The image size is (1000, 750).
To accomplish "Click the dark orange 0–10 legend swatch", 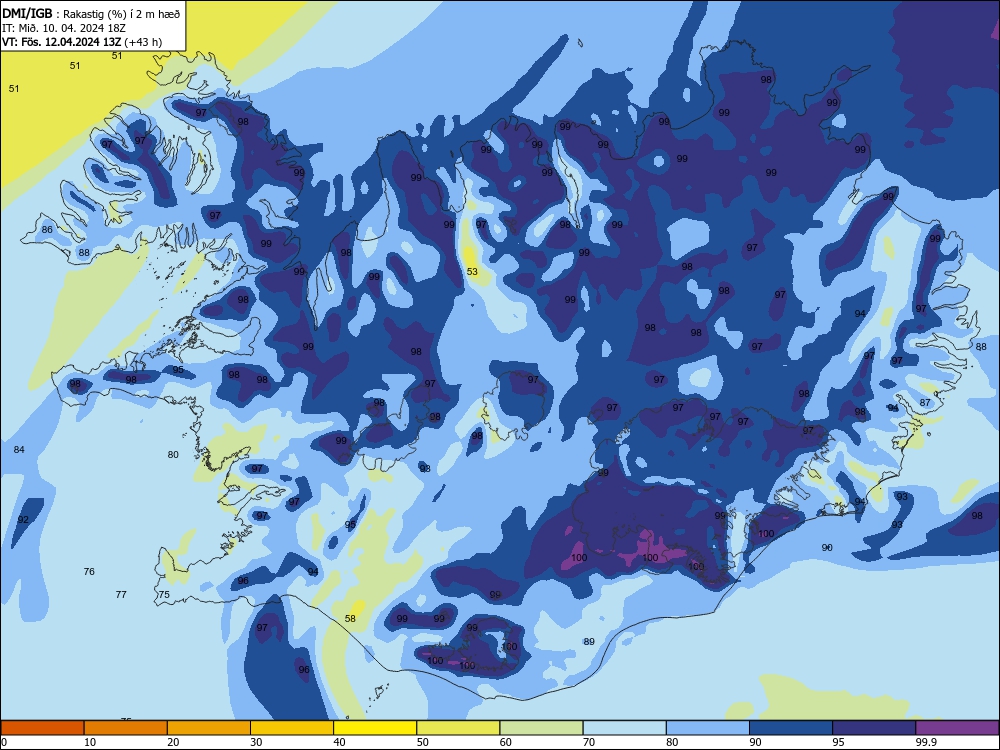I will (x=42, y=728).
